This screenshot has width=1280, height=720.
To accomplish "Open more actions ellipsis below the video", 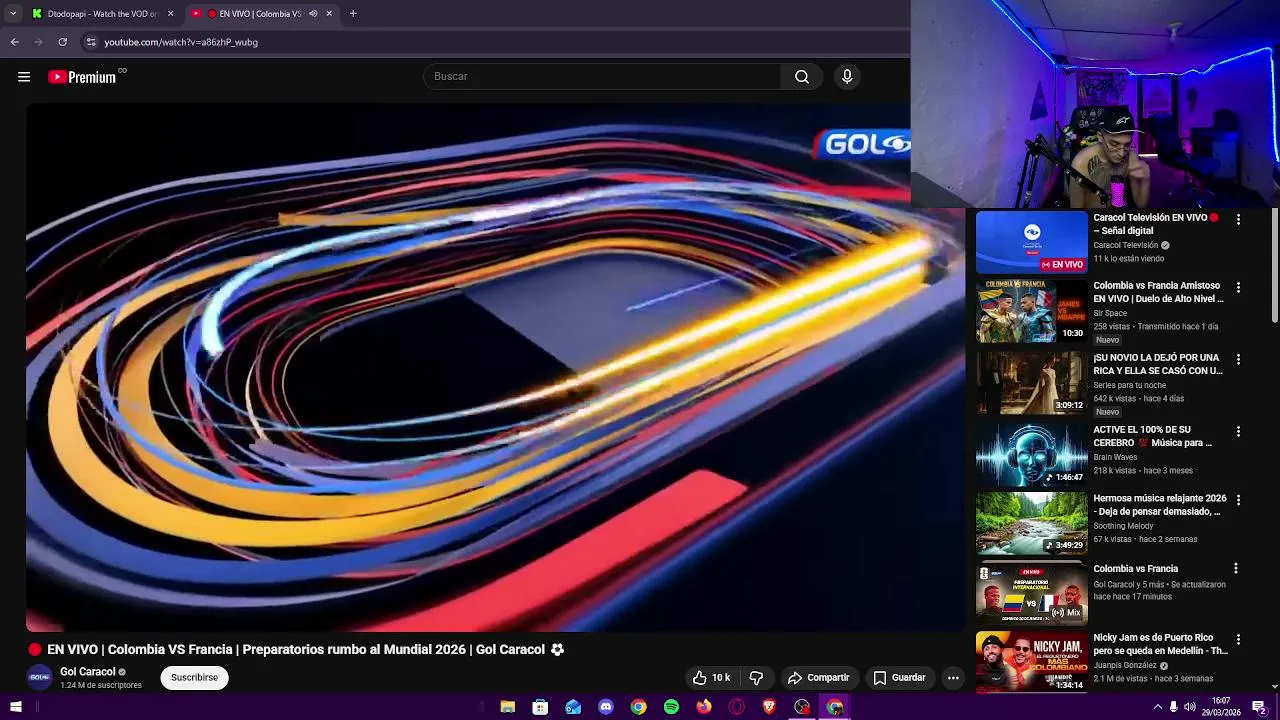I will coord(953,678).
